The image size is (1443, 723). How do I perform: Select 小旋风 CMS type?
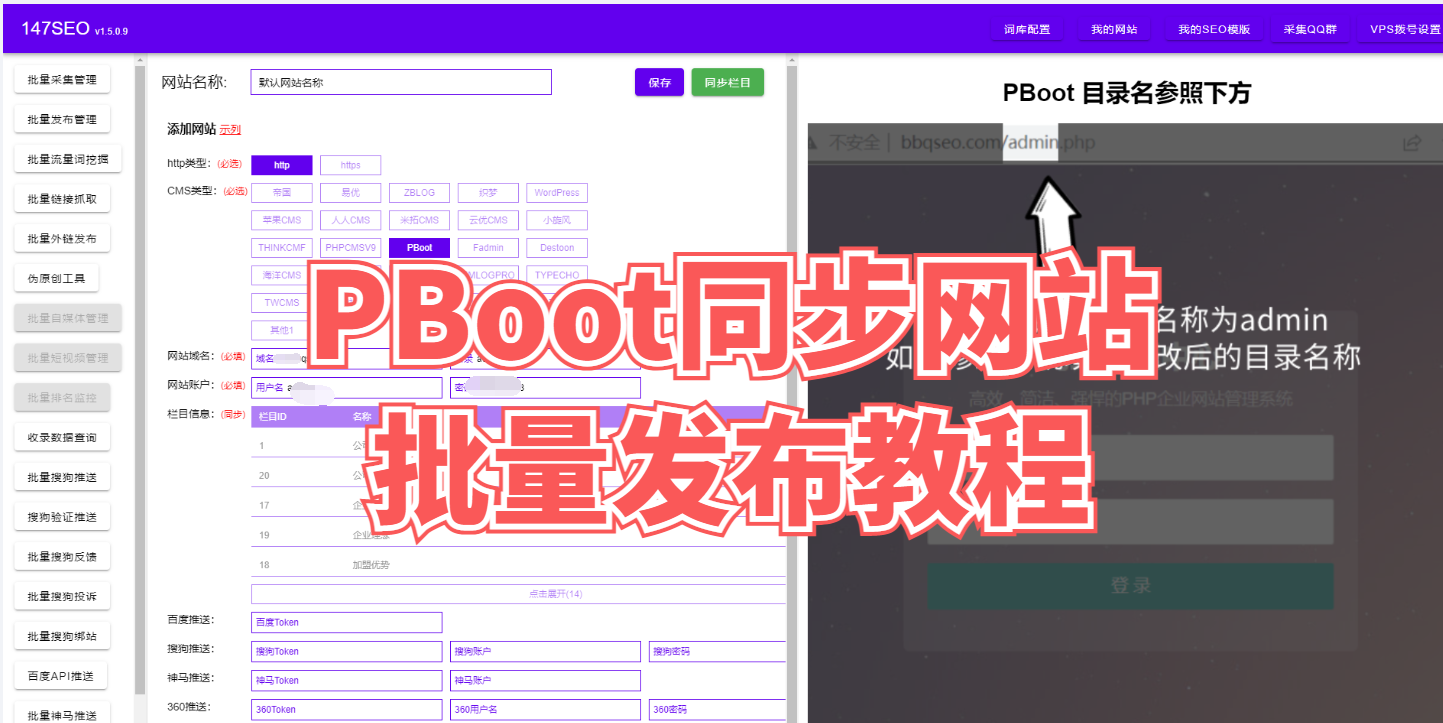pos(557,220)
